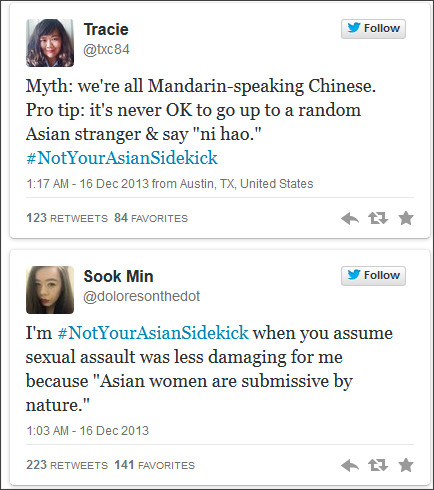Open Tracie's profile picture

50,43
